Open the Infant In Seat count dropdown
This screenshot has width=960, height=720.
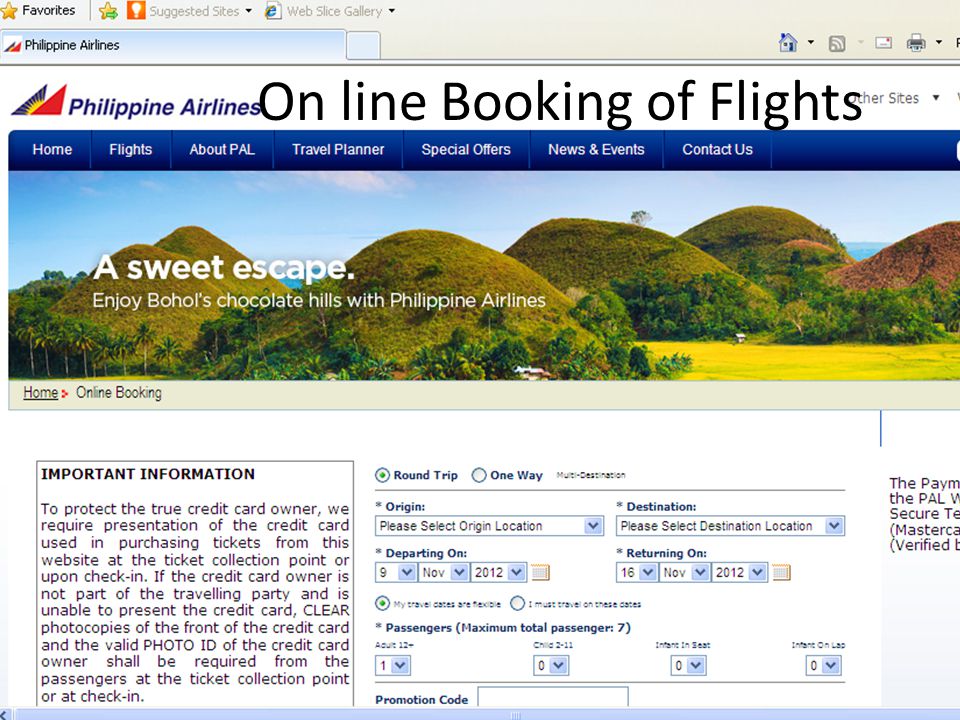point(688,666)
